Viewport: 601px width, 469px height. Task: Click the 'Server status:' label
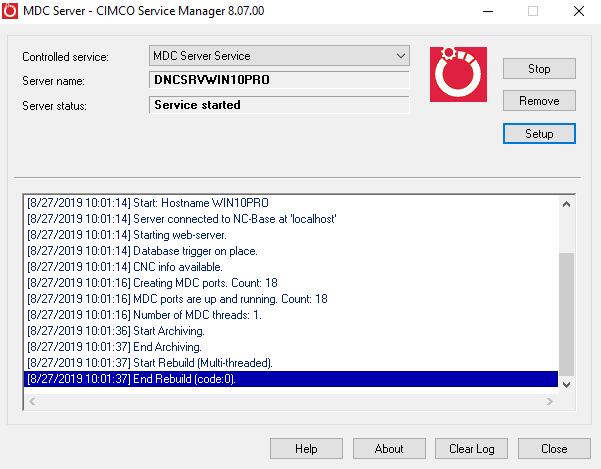pos(54,105)
